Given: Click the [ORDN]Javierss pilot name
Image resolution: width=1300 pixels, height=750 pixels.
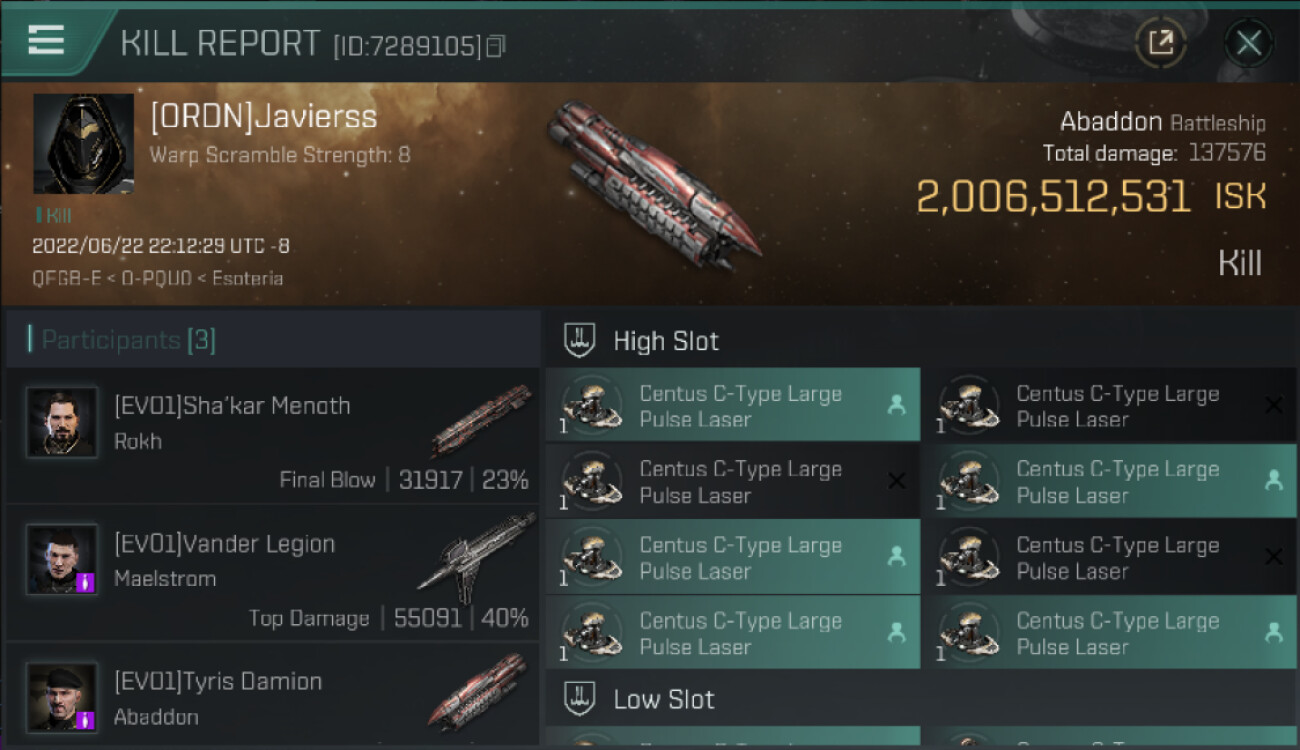Looking at the screenshot, I should pos(263,117).
